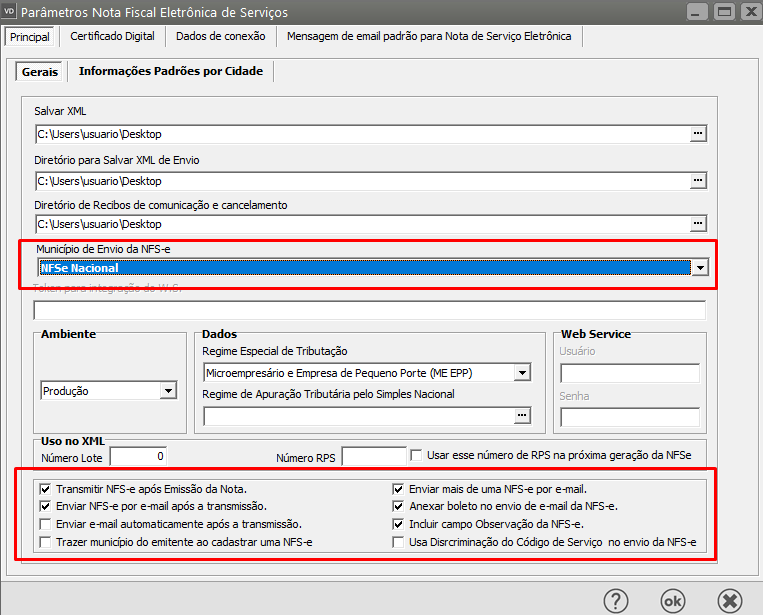Click the help question mark icon
This screenshot has width=763, height=615.
(616, 601)
